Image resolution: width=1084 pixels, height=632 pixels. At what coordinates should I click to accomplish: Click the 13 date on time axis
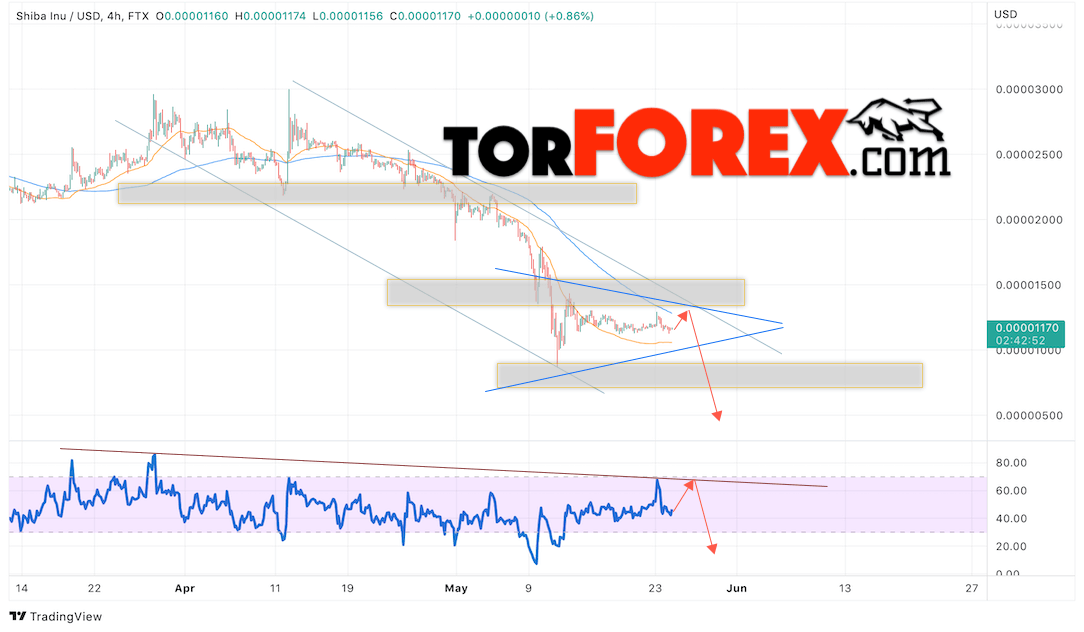(845, 588)
